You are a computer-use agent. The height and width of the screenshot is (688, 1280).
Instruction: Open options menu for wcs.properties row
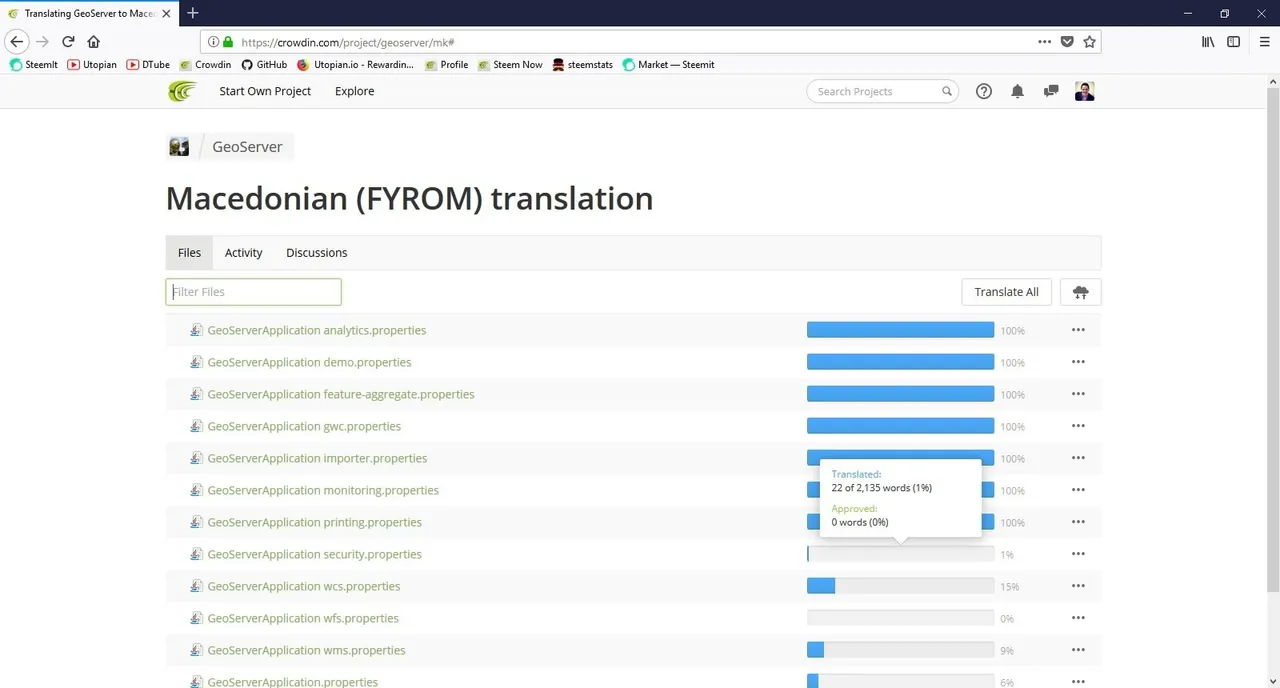[x=1078, y=586]
